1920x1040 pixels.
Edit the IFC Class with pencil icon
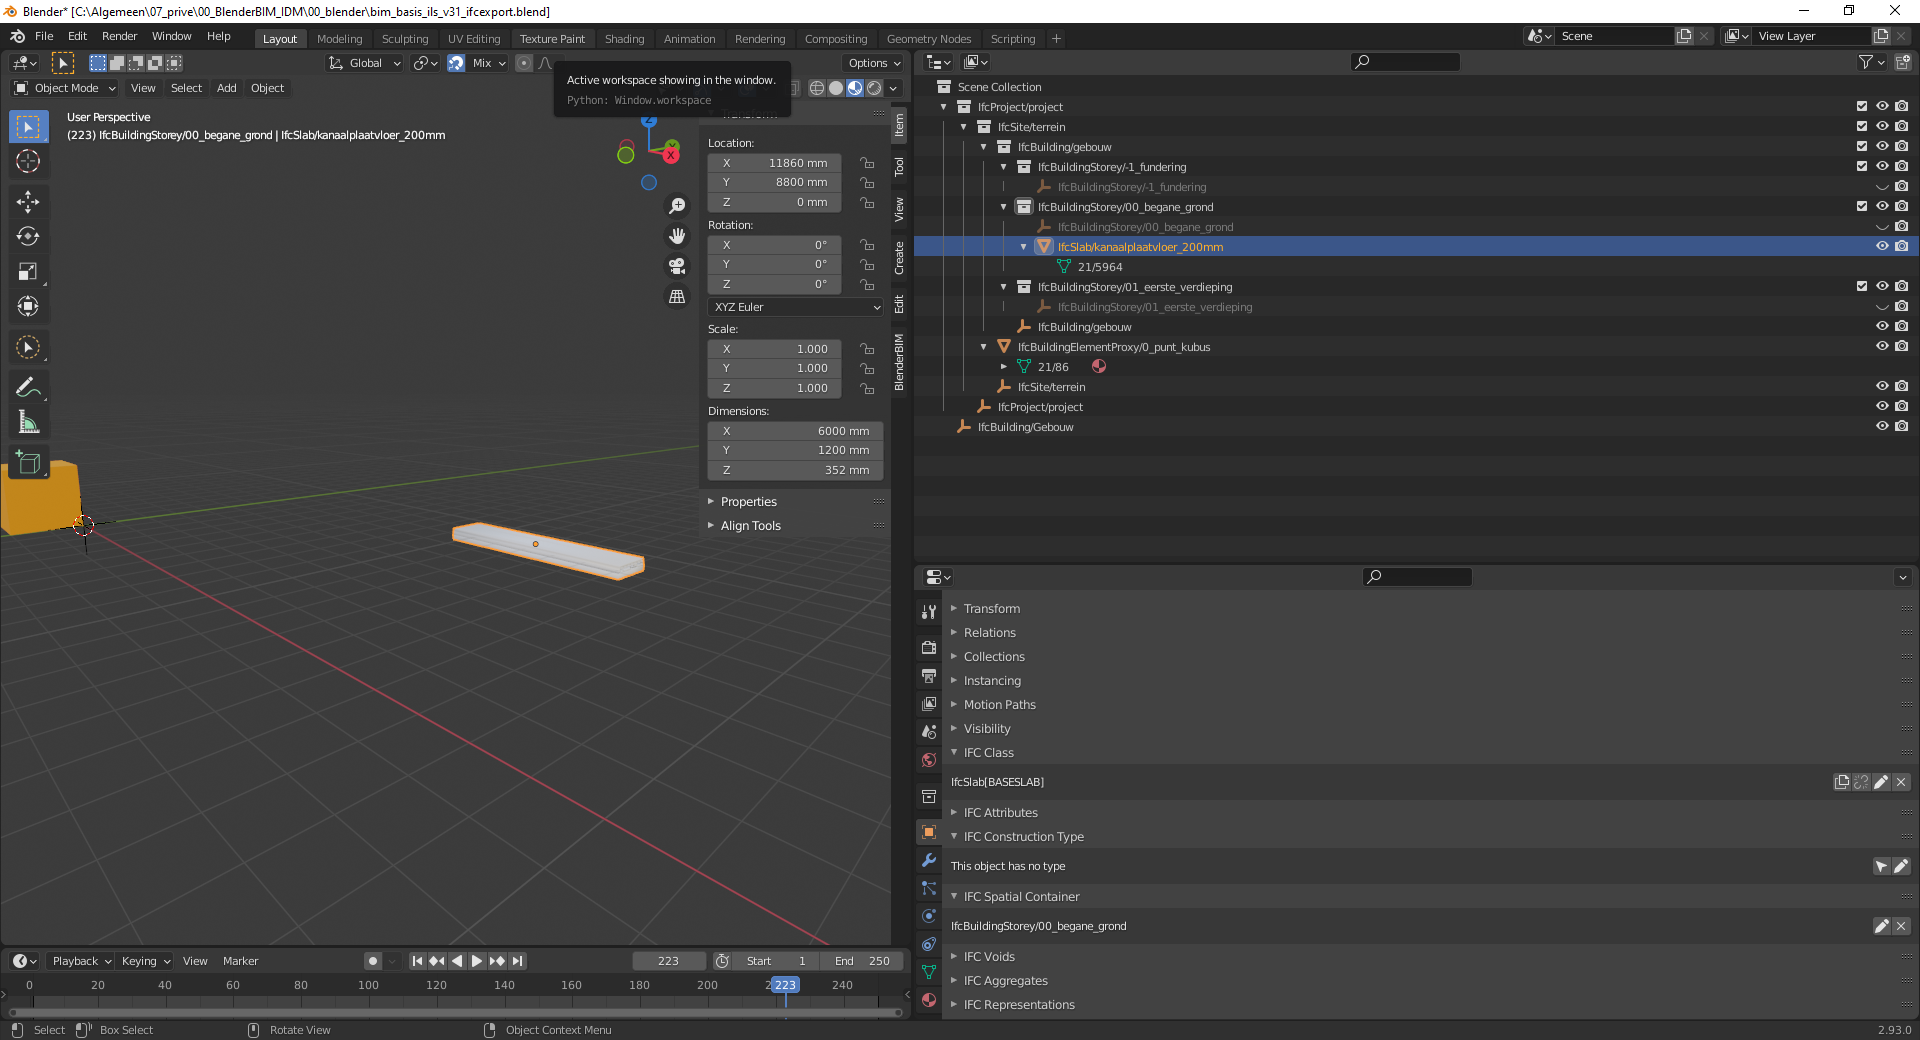click(x=1881, y=782)
